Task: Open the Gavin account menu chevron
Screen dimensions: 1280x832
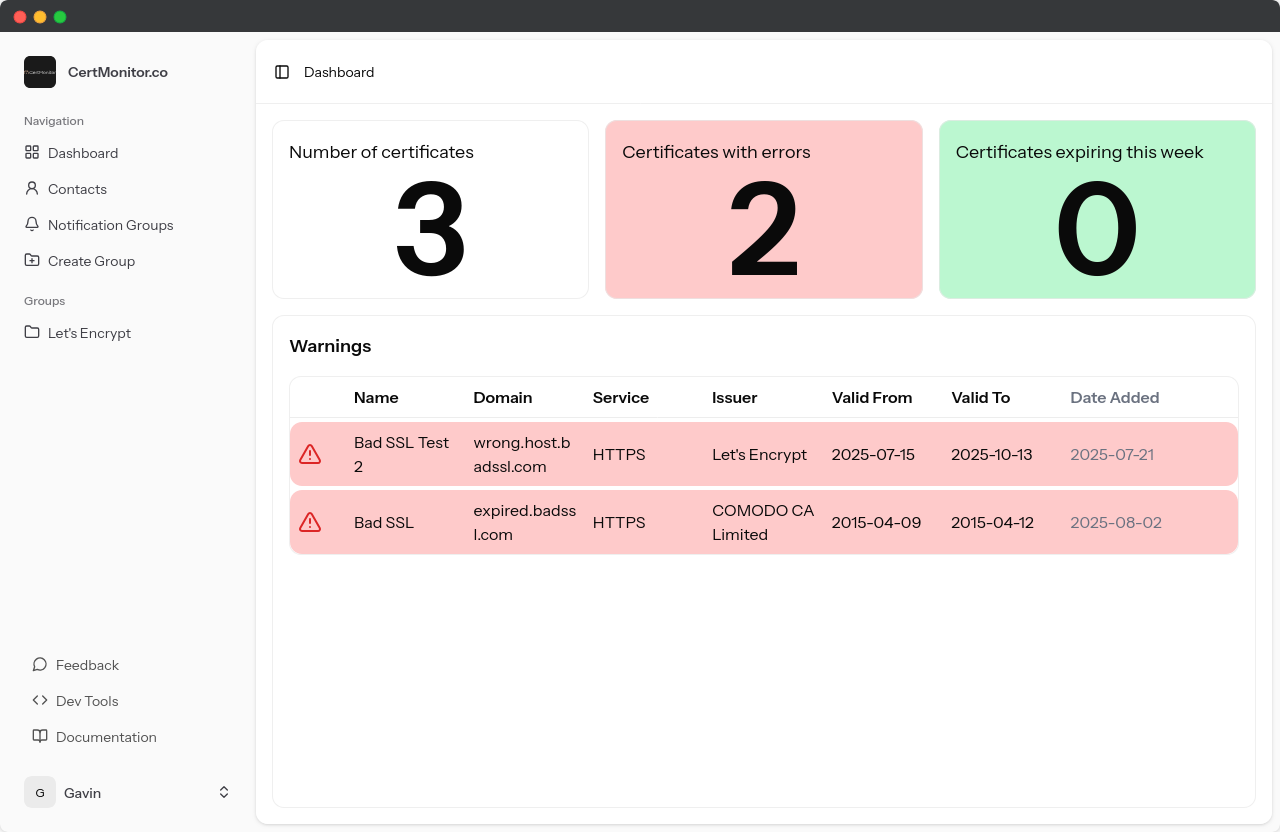Action: click(224, 791)
